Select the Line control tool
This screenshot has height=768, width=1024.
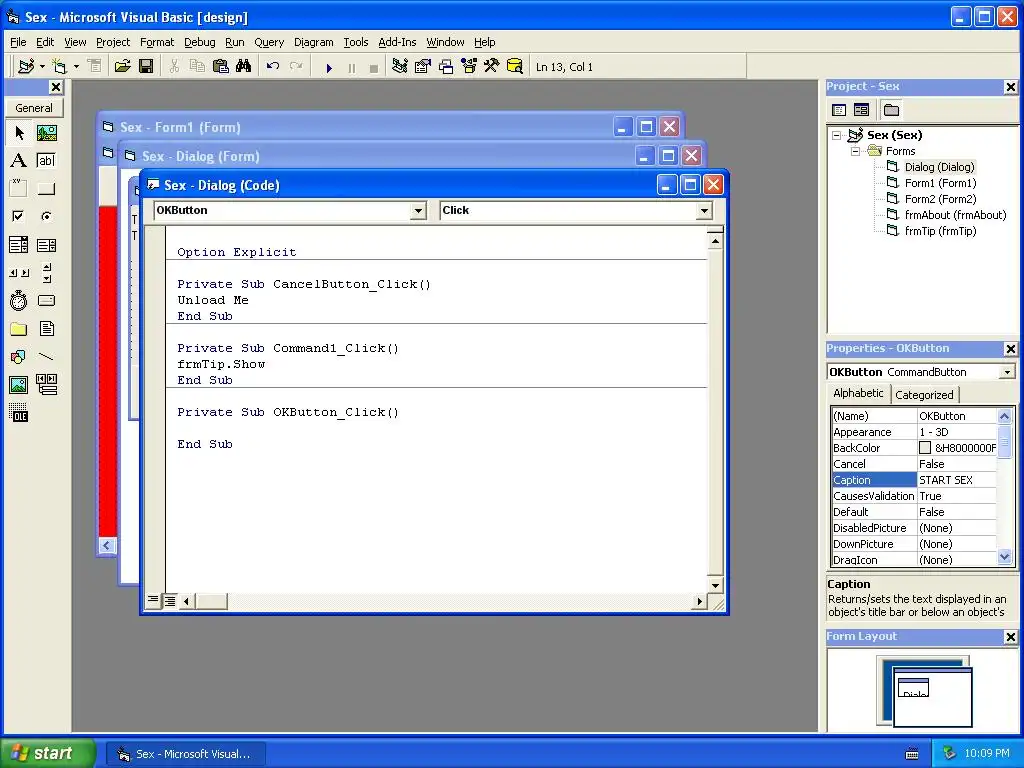pos(46,357)
